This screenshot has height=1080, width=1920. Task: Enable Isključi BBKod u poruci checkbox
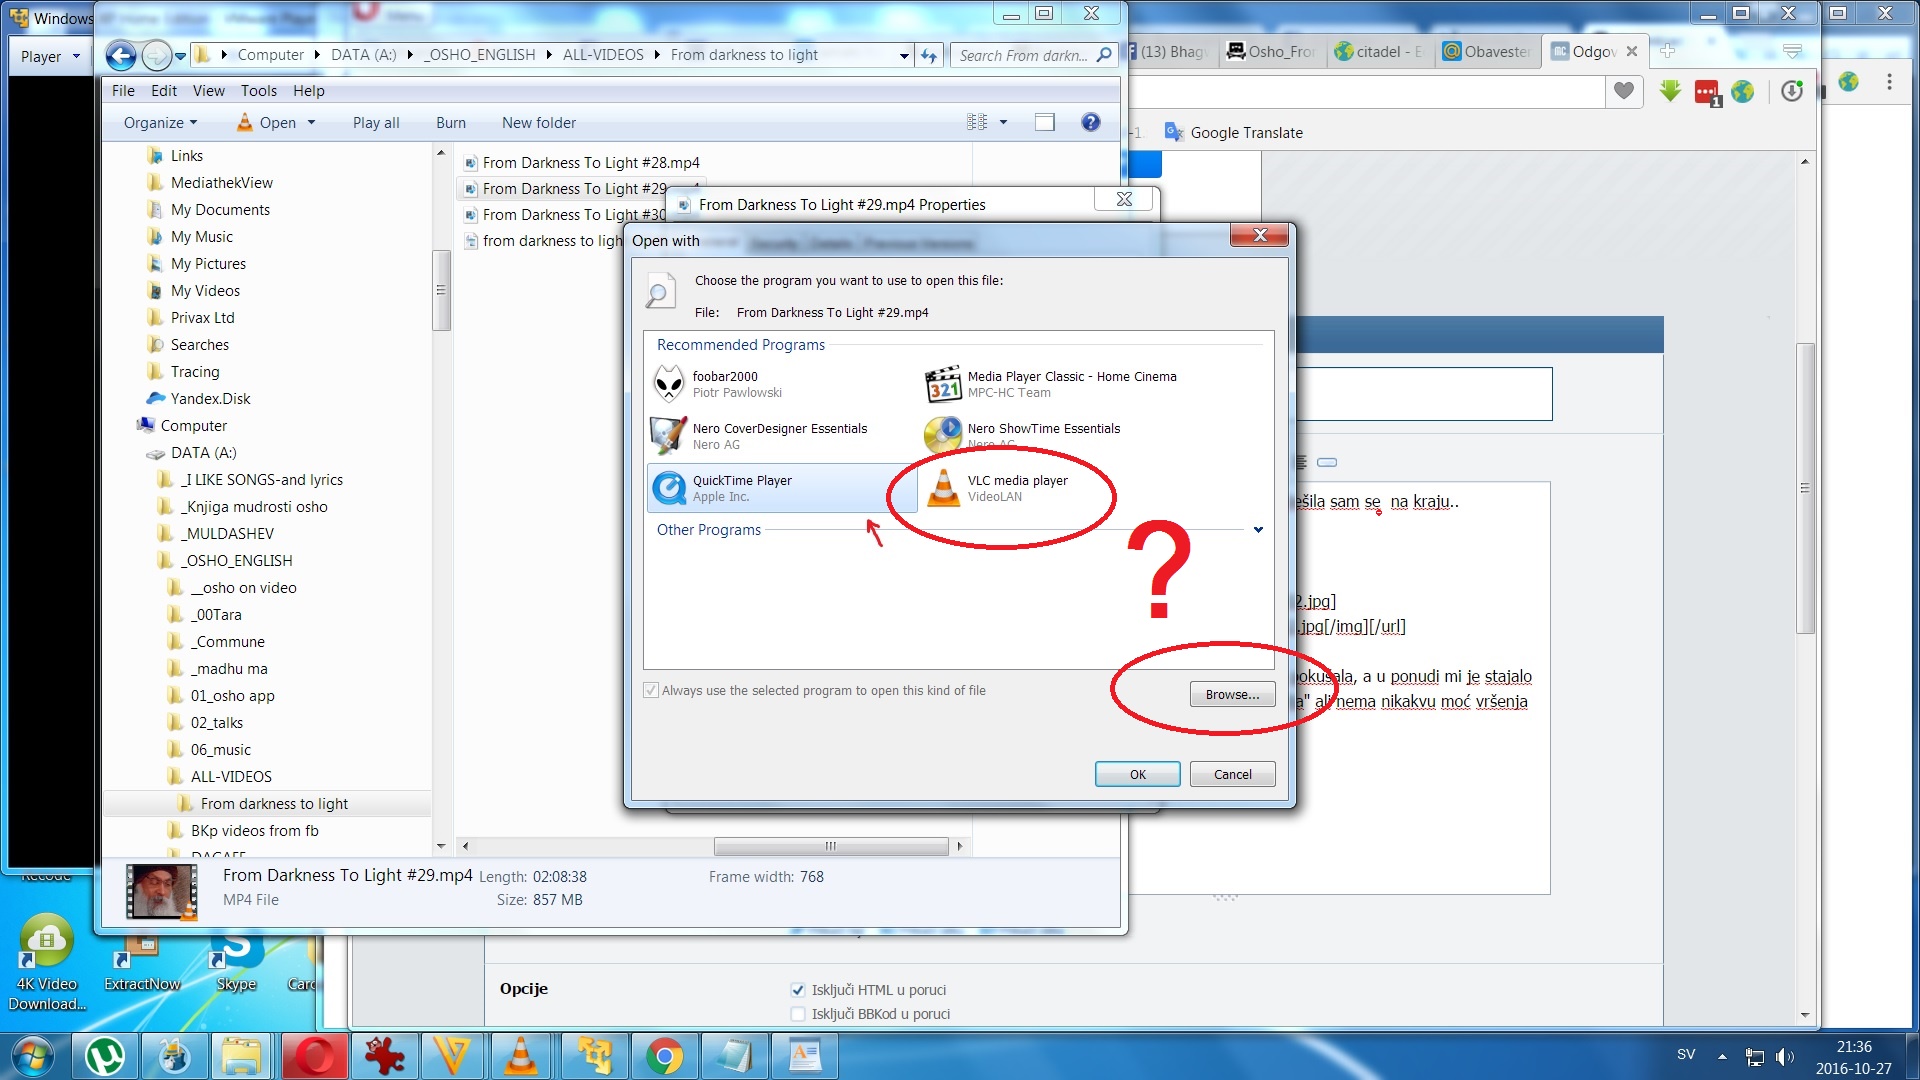pos(798,1014)
